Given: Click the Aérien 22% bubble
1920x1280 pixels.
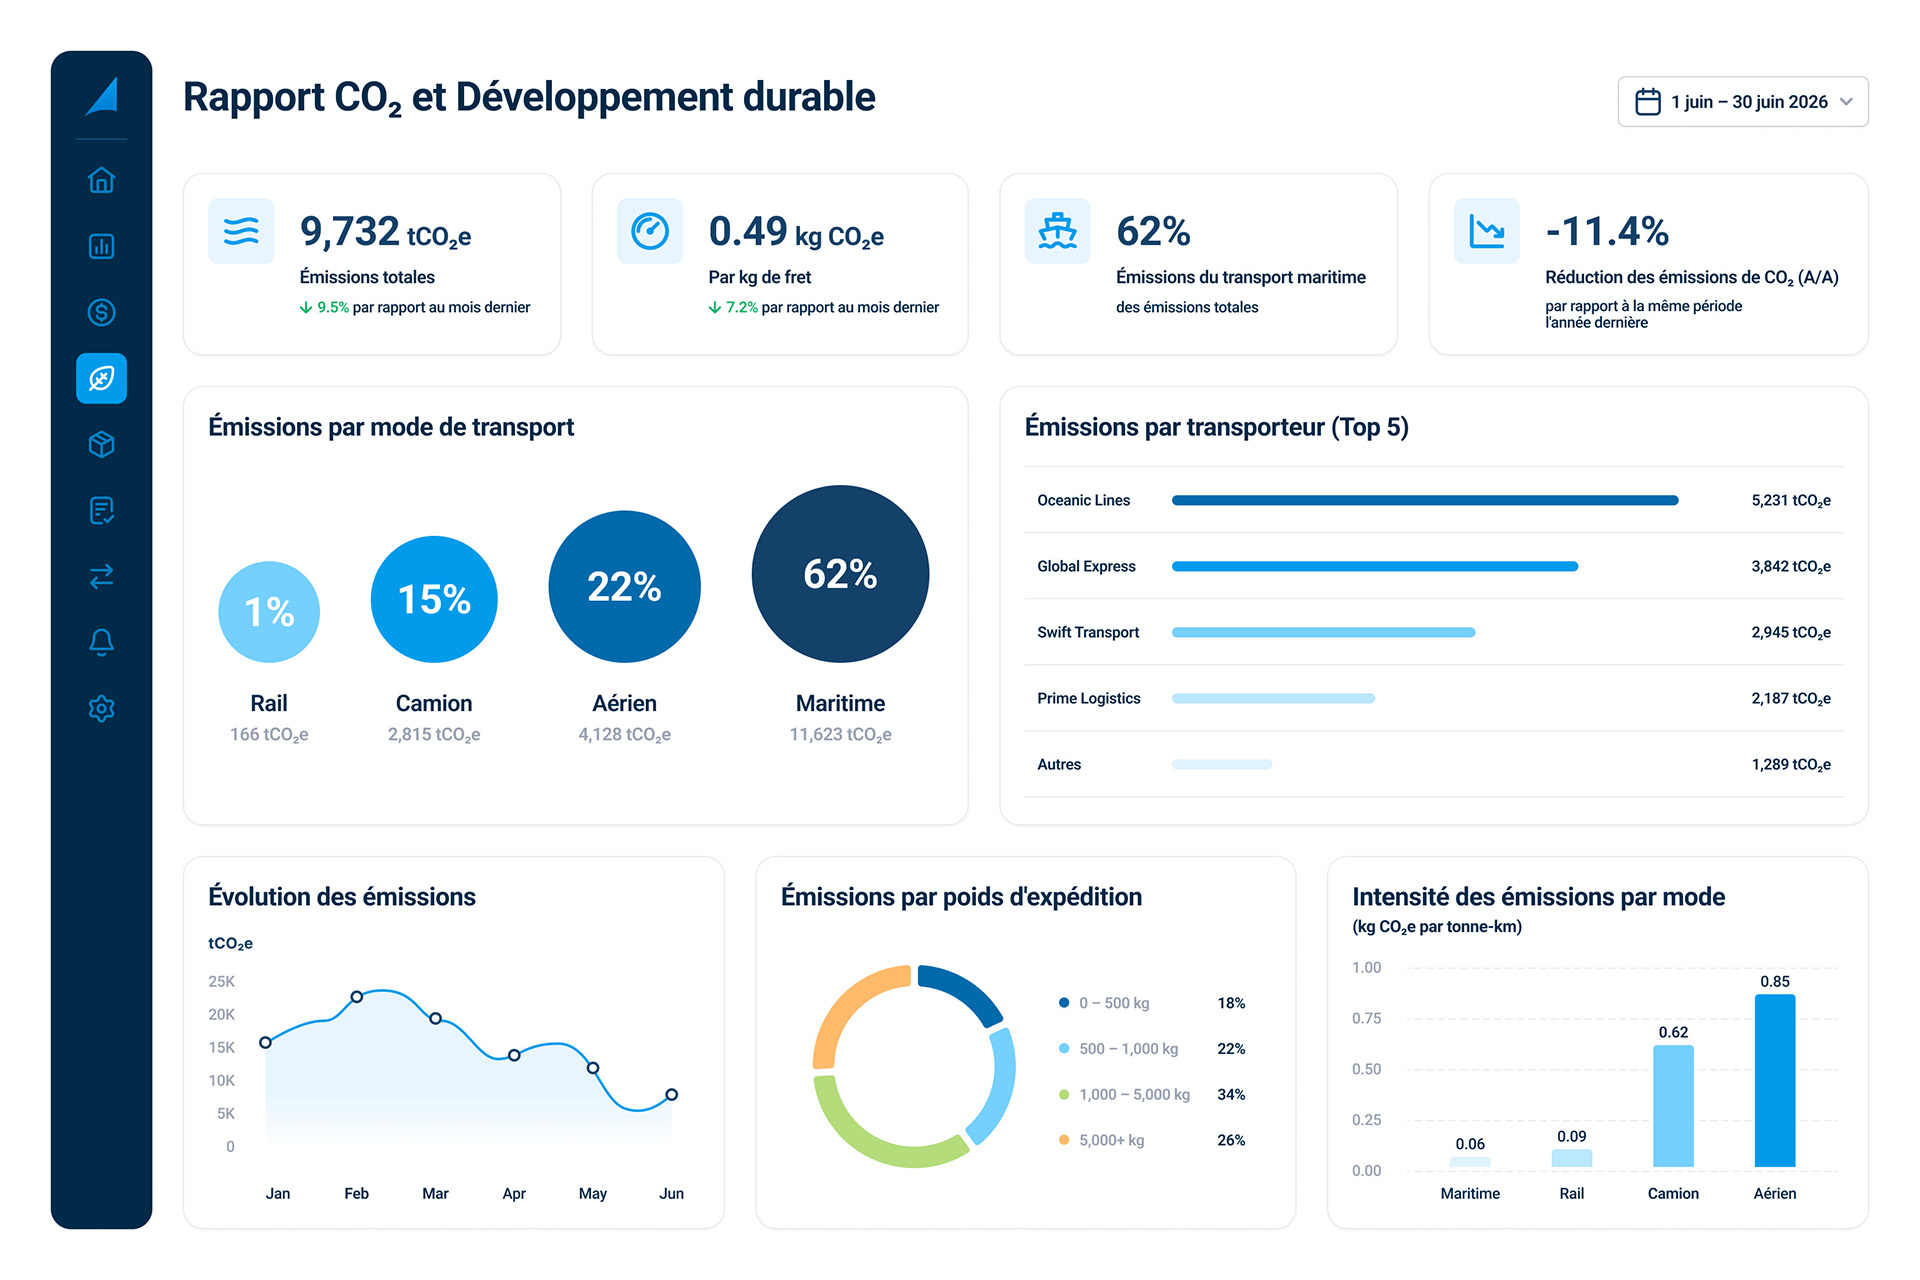Looking at the screenshot, I should 624,587.
